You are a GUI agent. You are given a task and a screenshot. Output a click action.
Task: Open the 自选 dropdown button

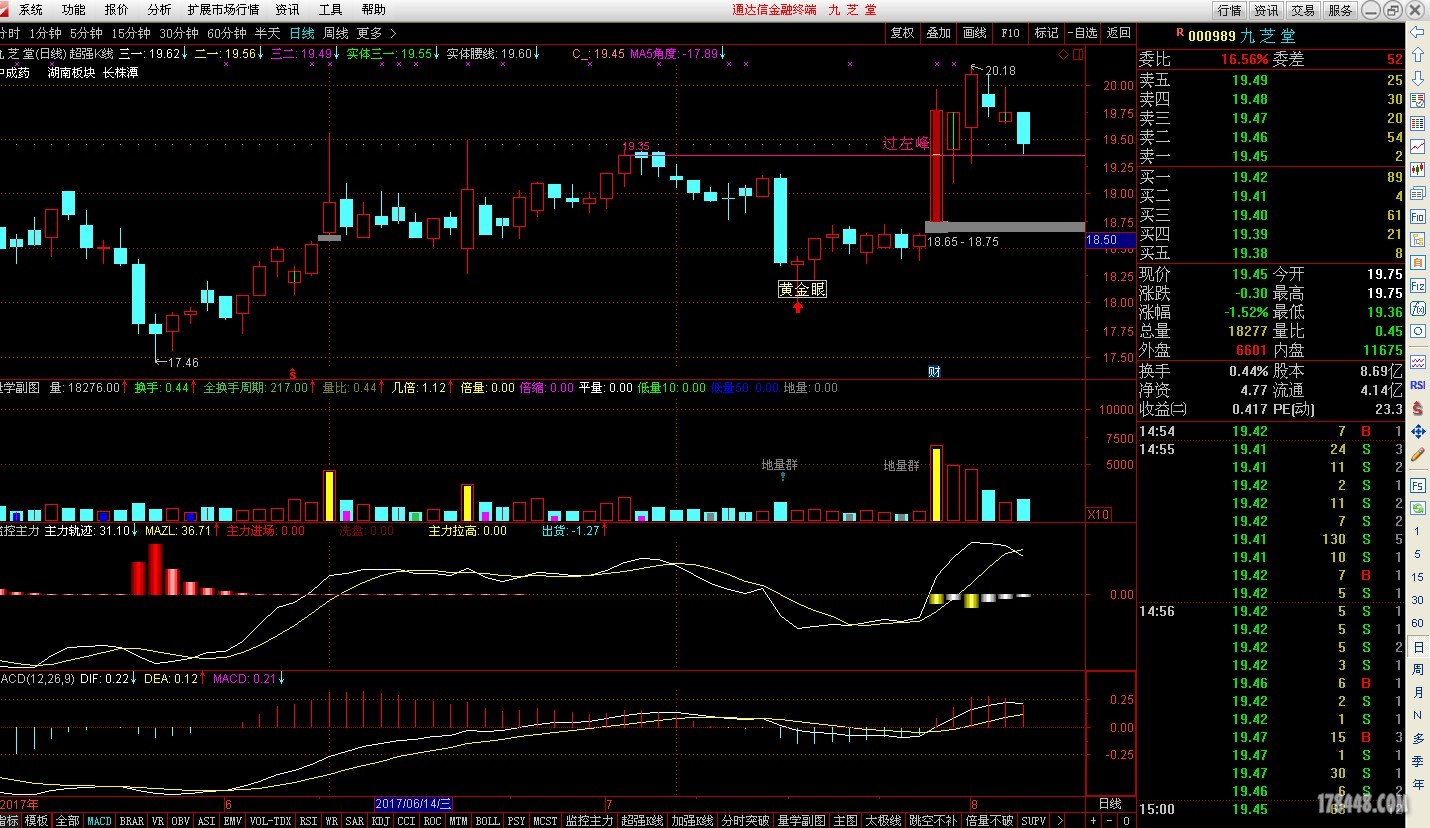[x=1083, y=33]
